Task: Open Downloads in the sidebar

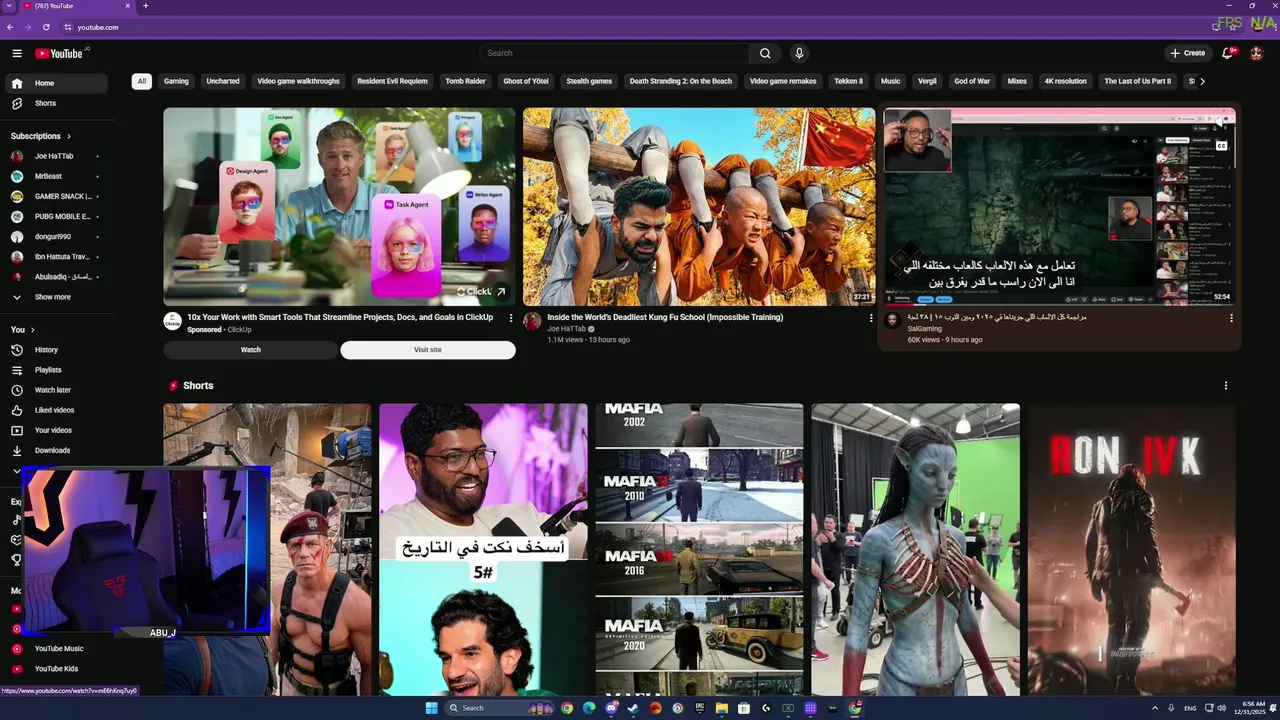Action: coord(58,450)
